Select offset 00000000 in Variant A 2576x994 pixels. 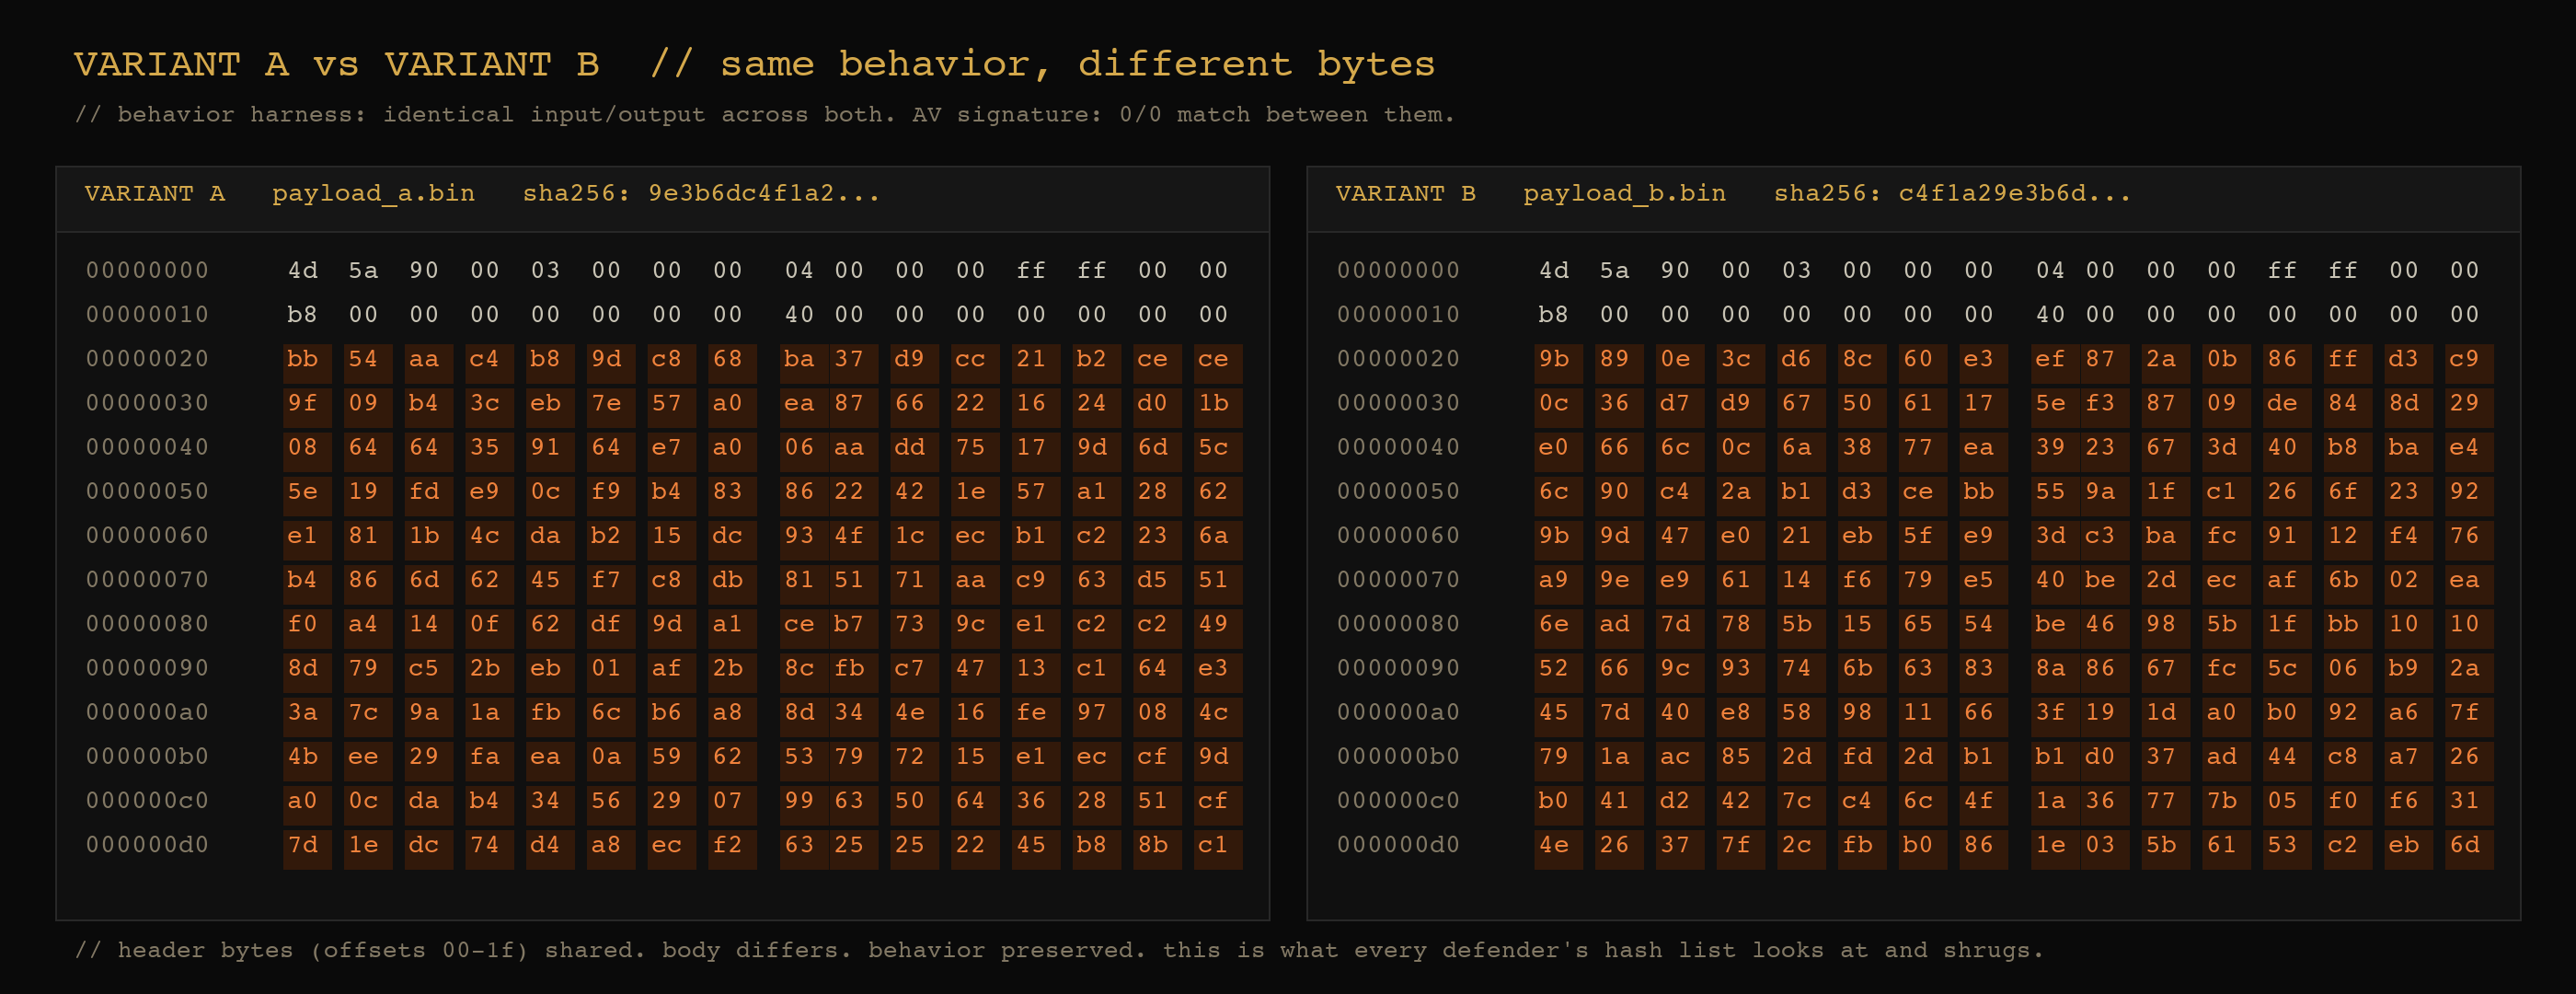point(147,270)
